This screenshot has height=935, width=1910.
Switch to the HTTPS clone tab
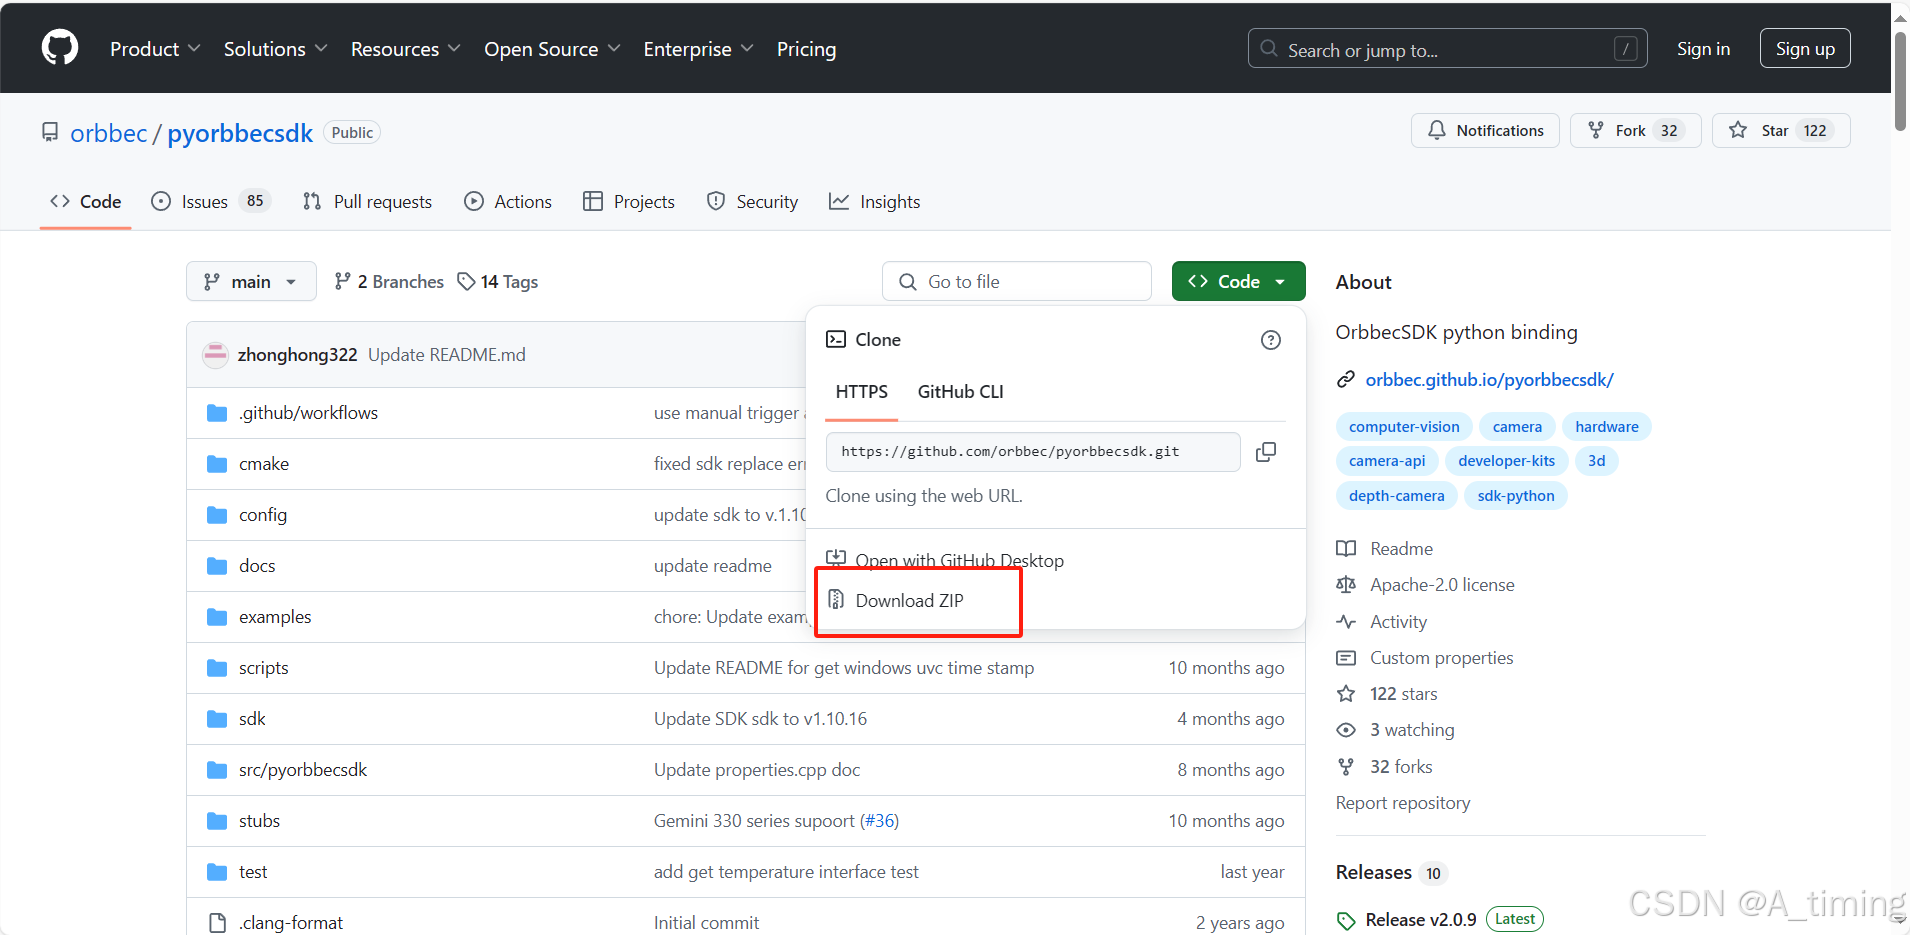(861, 392)
